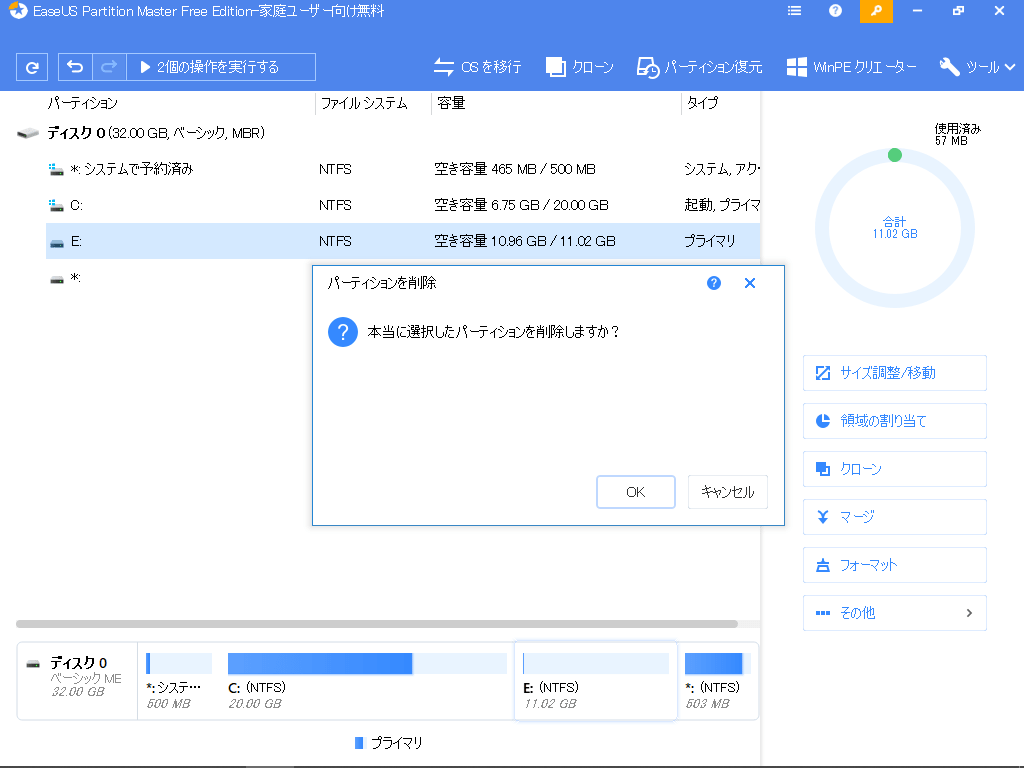The height and width of the screenshot is (768, 1024).
Task: Click the pie icon in 領域の割り当て
Action: (x=823, y=421)
